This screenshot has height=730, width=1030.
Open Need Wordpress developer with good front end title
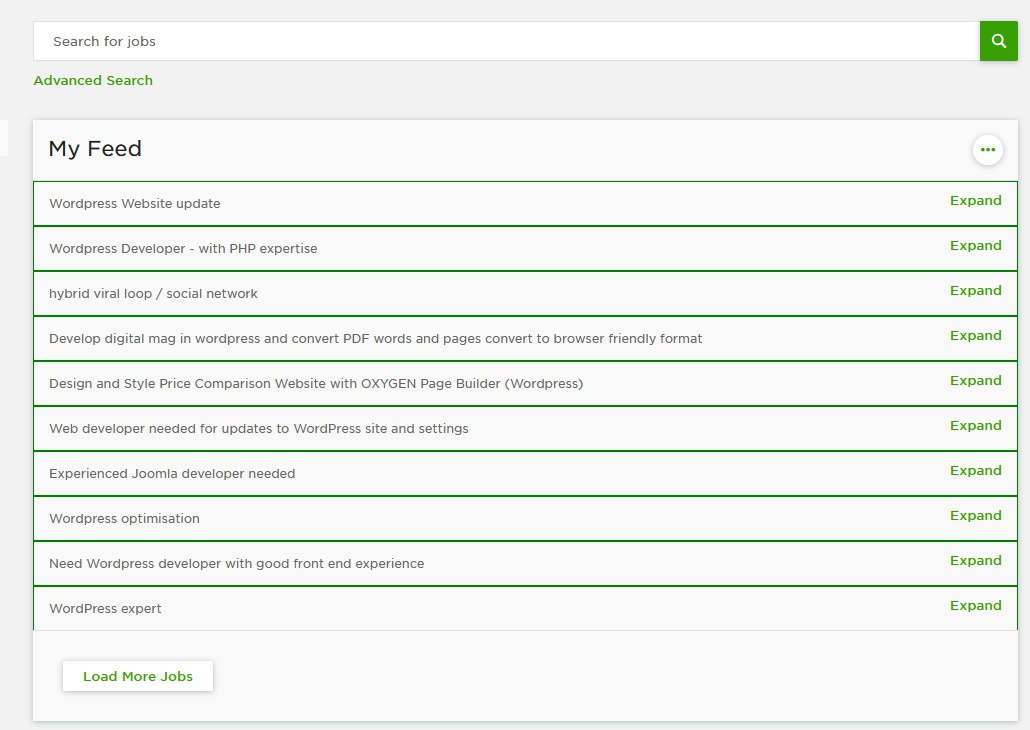click(x=236, y=564)
